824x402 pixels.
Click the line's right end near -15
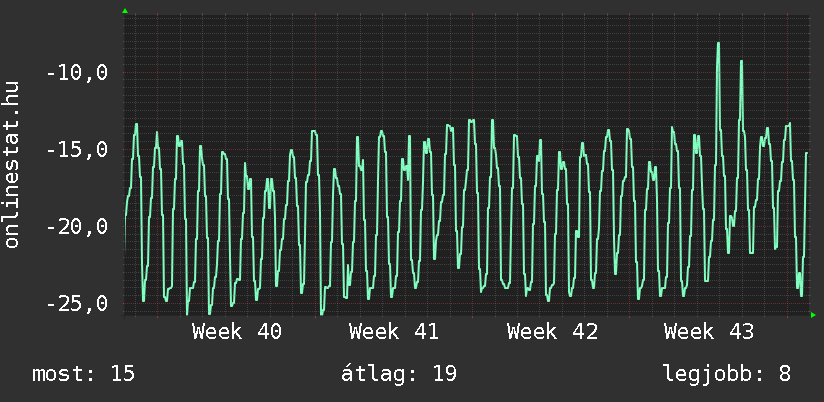coord(806,153)
